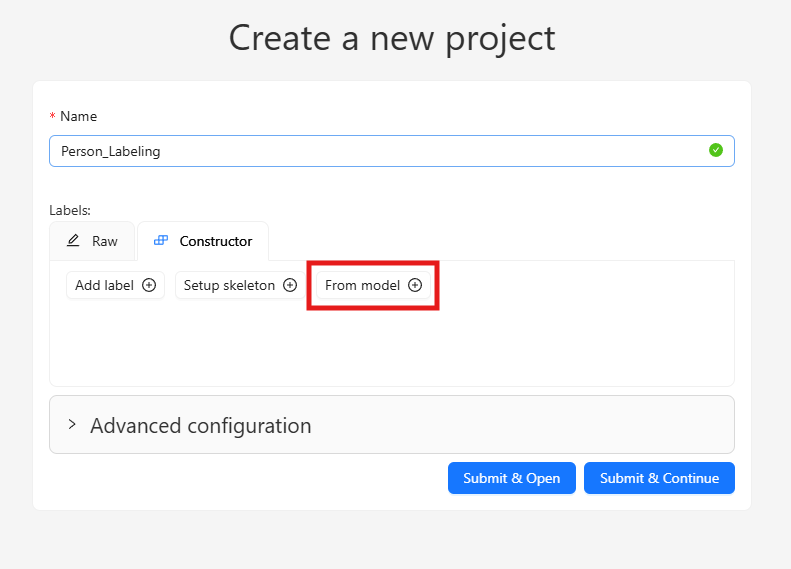The height and width of the screenshot is (569, 791).
Task: Click the red required asterisk
Action: [52, 117]
